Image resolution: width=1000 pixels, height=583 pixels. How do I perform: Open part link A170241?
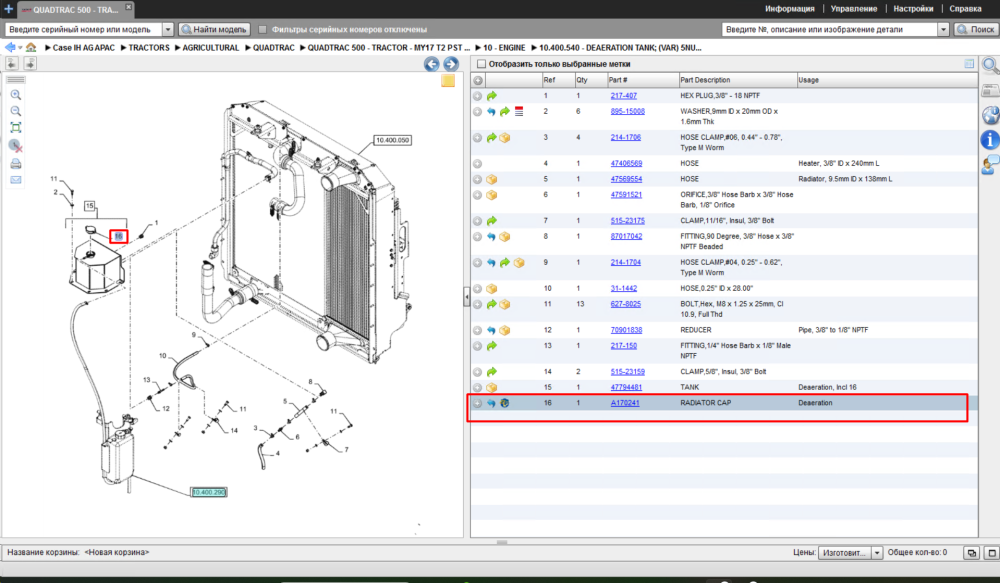[x=624, y=403]
